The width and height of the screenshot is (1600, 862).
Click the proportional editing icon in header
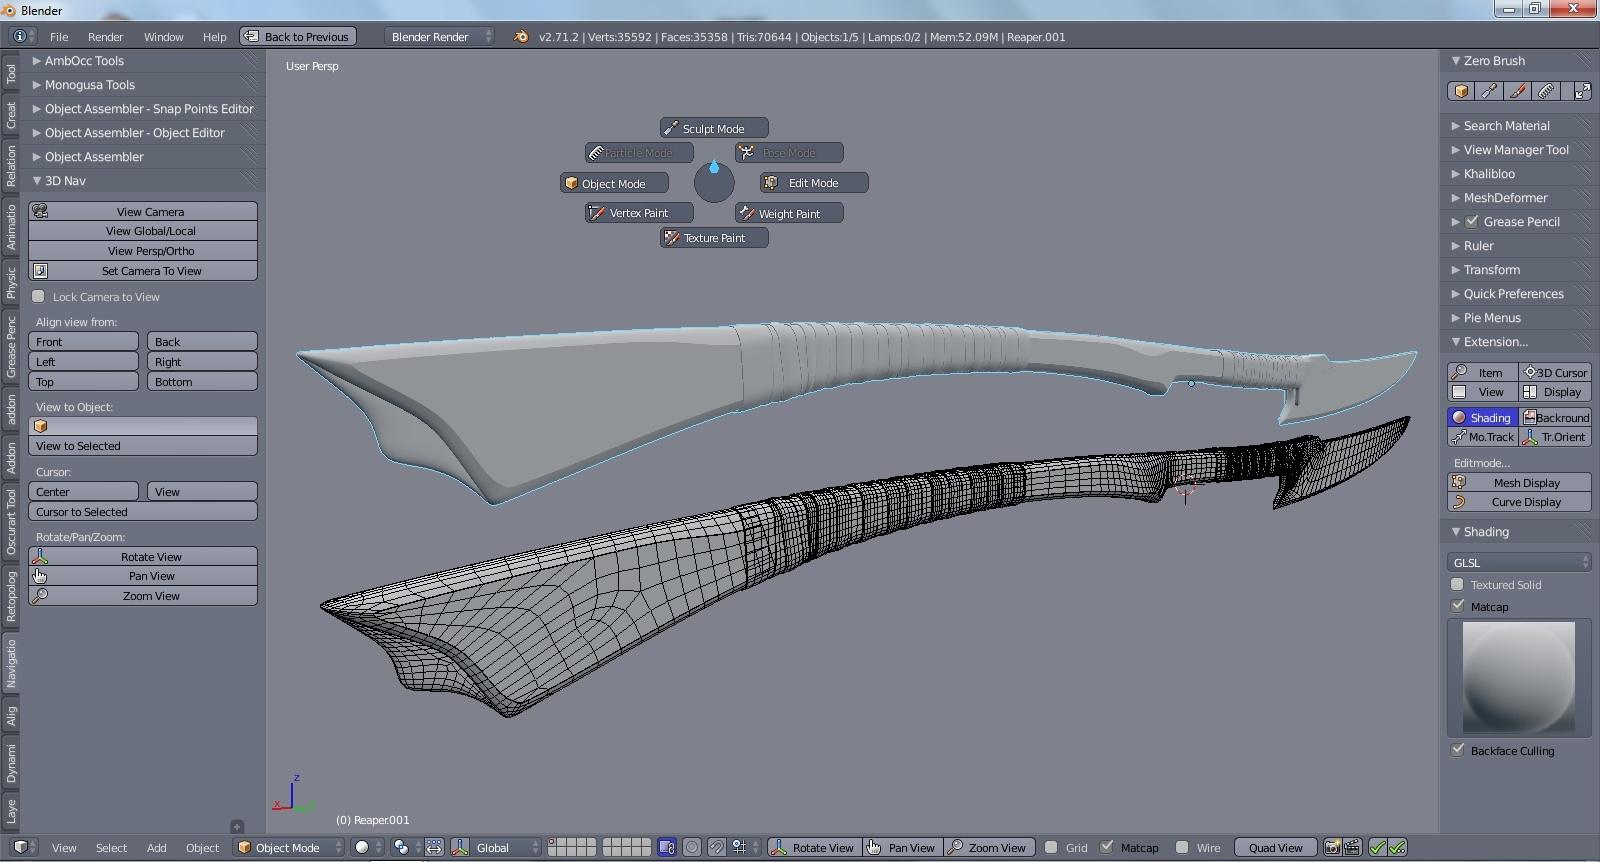692,847
